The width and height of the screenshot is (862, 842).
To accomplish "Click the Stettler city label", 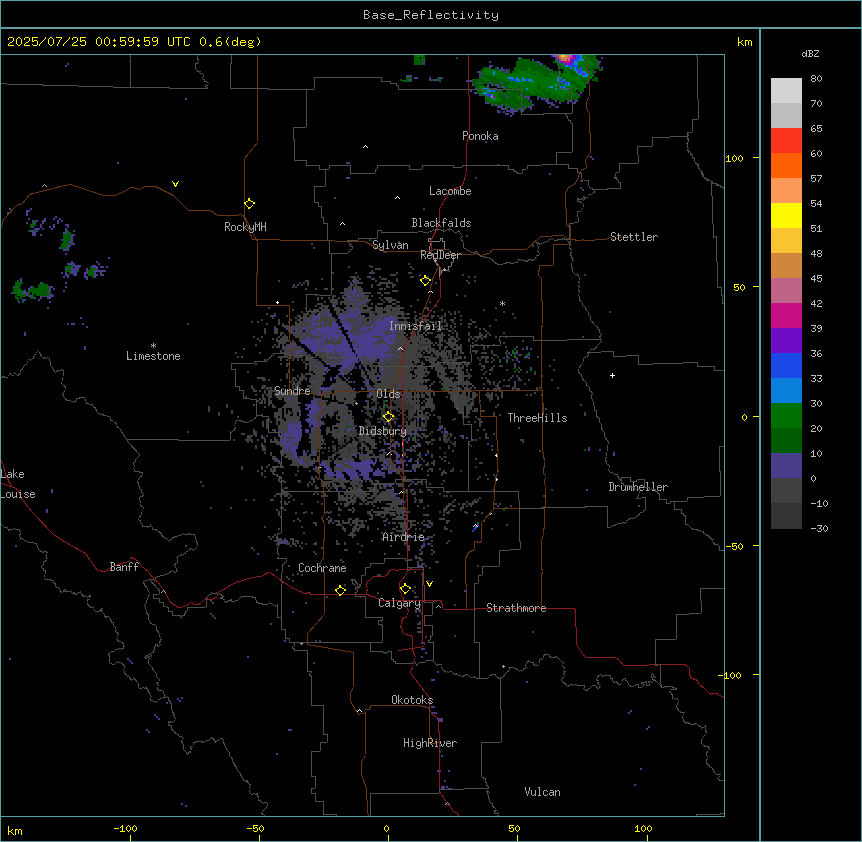I will click(634, 237).
